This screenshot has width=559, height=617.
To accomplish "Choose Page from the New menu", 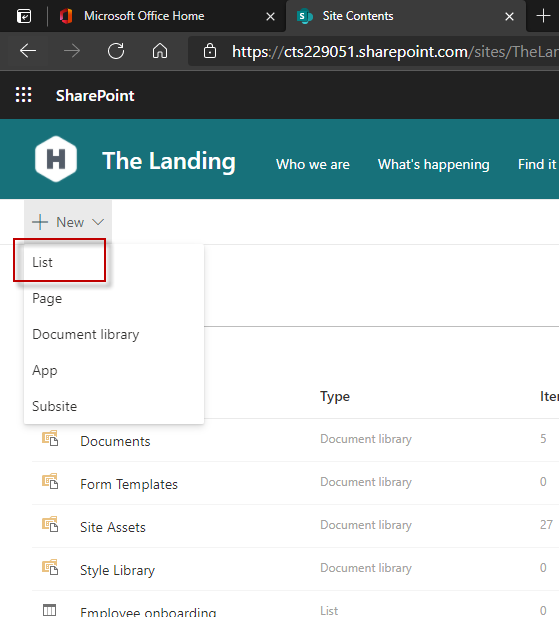I will [114, 298].
